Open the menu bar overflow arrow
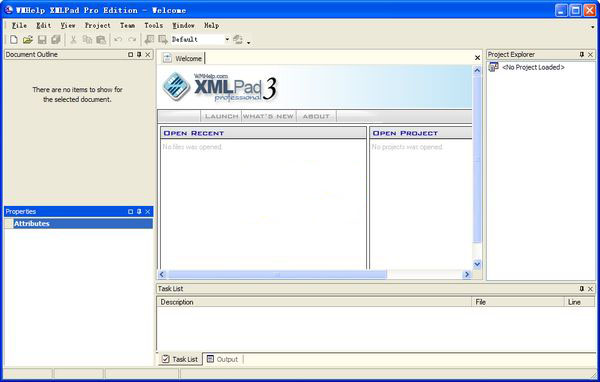This screenshot has height=382, width=600. 593,27
